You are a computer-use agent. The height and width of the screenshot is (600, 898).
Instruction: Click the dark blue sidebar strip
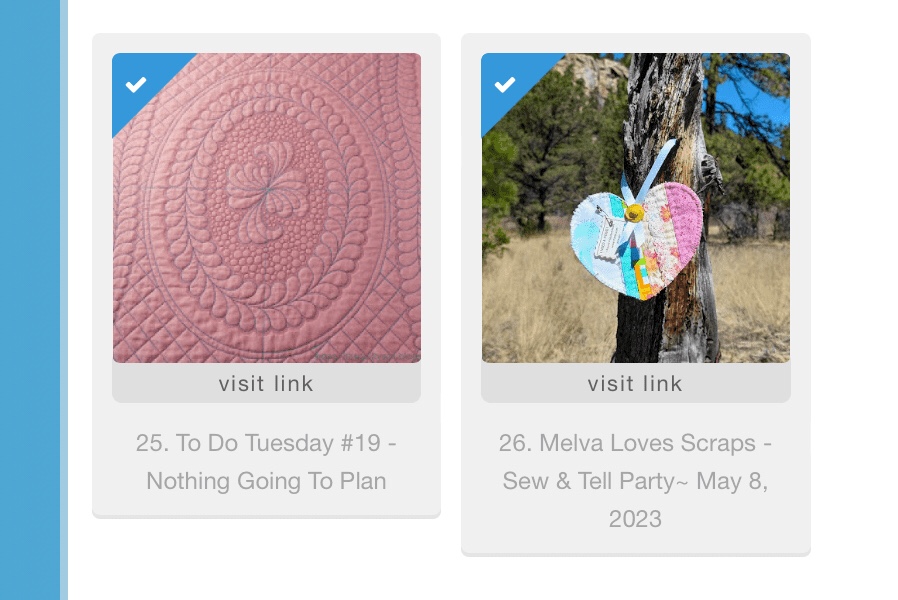[30, 300]
